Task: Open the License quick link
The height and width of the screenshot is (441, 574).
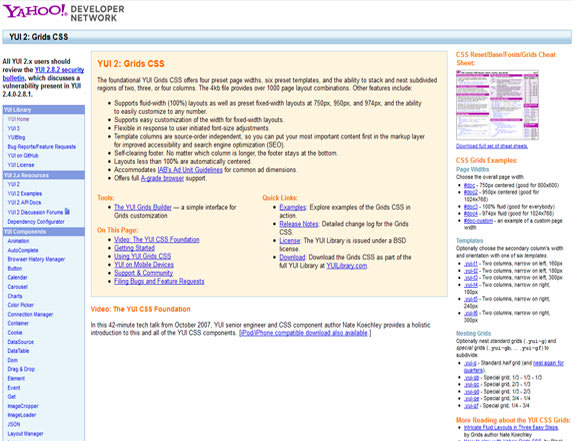Action: [x=290, y=241]
